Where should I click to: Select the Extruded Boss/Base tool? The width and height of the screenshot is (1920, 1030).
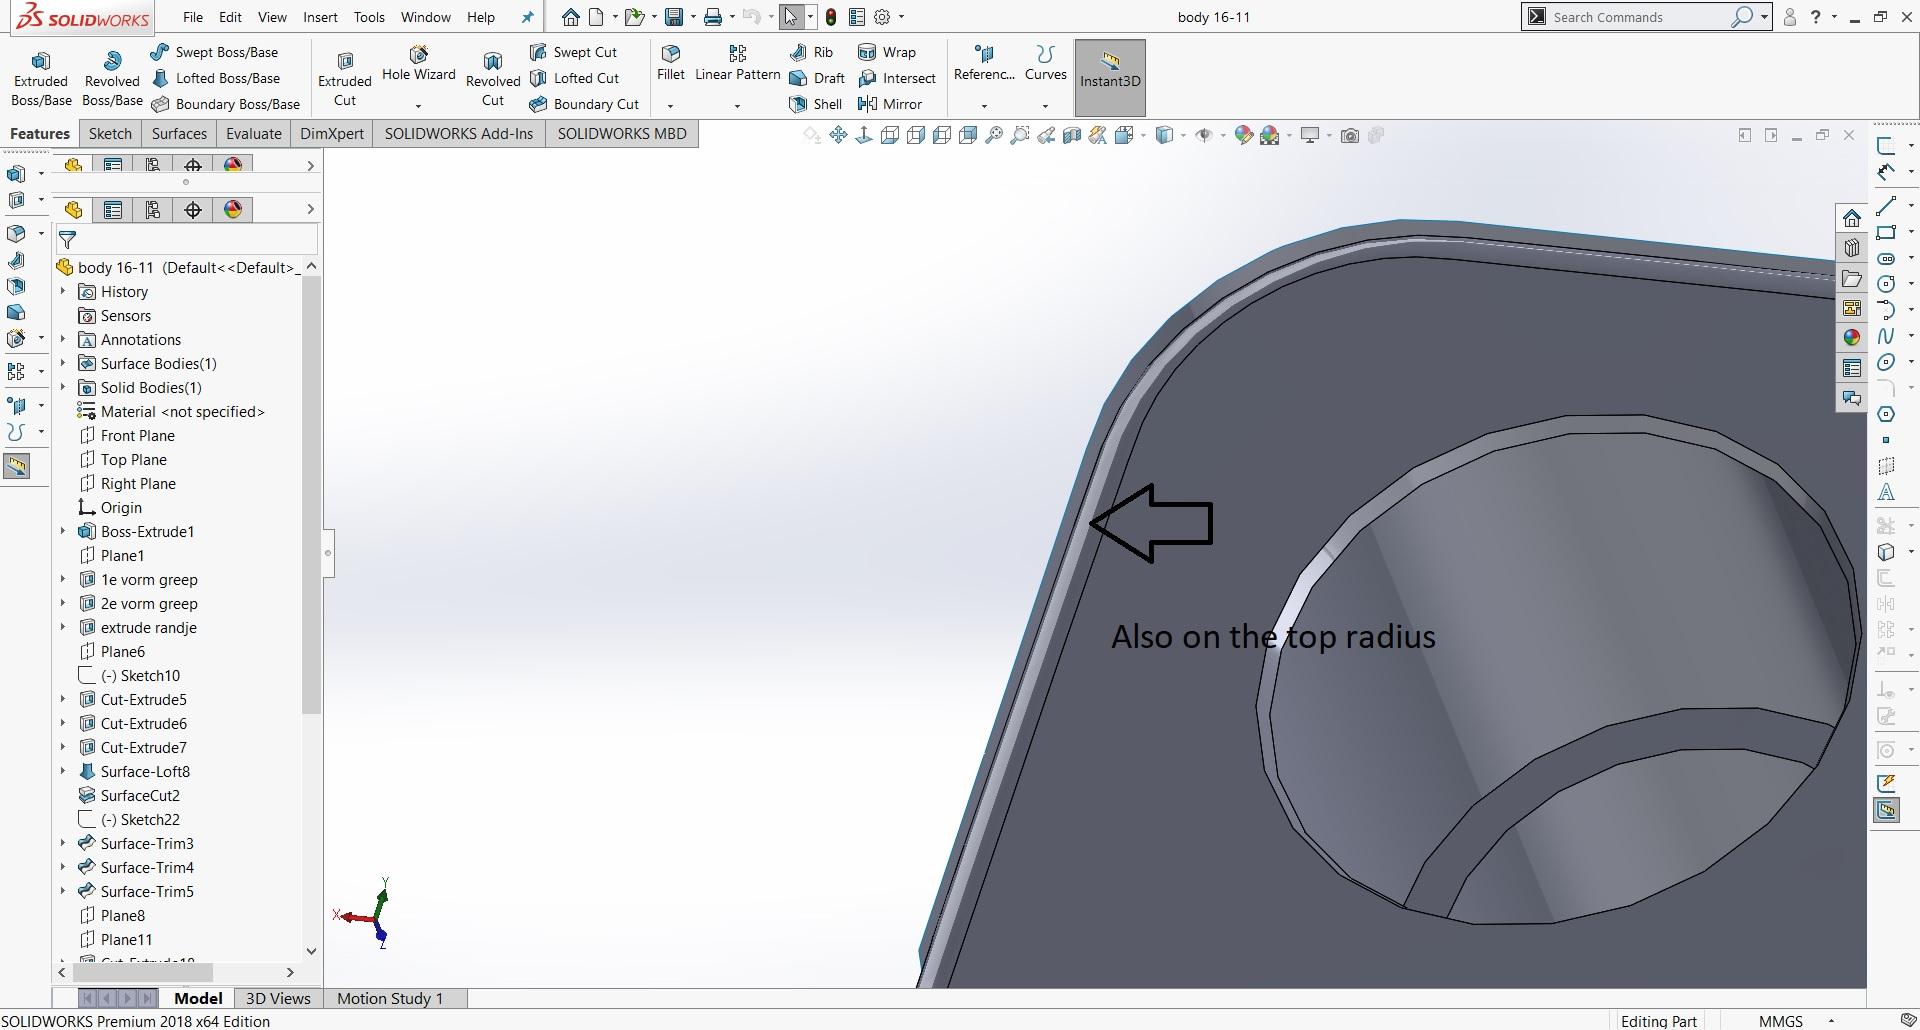[40, 75]
